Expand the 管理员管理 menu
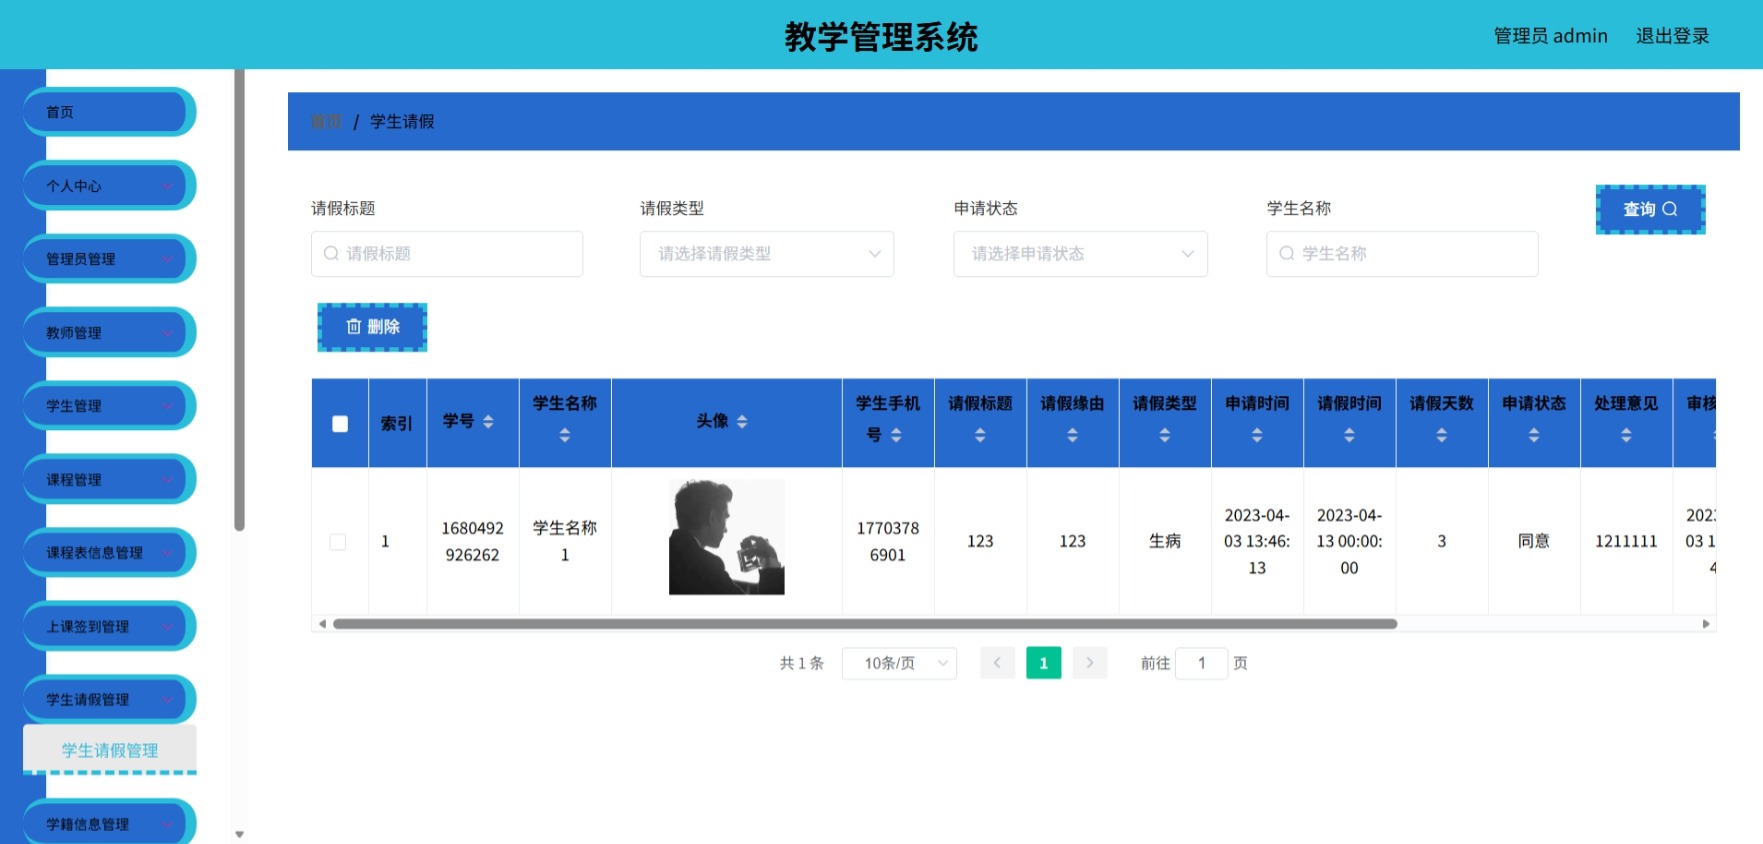Image resolution: width=1763 pixels, height=844 pixels. click(x=109, y=259)
